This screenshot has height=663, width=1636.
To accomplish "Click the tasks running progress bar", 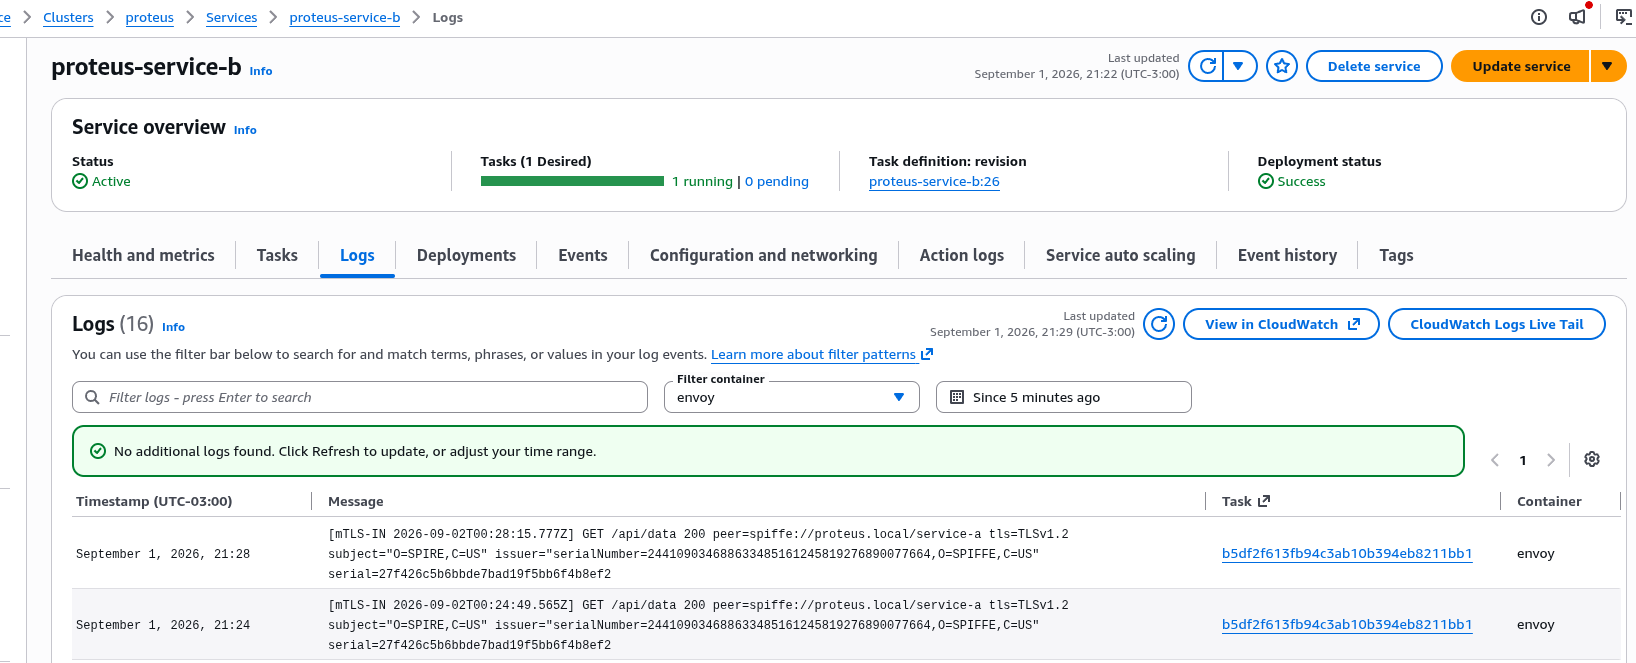I will pos(572,181).
